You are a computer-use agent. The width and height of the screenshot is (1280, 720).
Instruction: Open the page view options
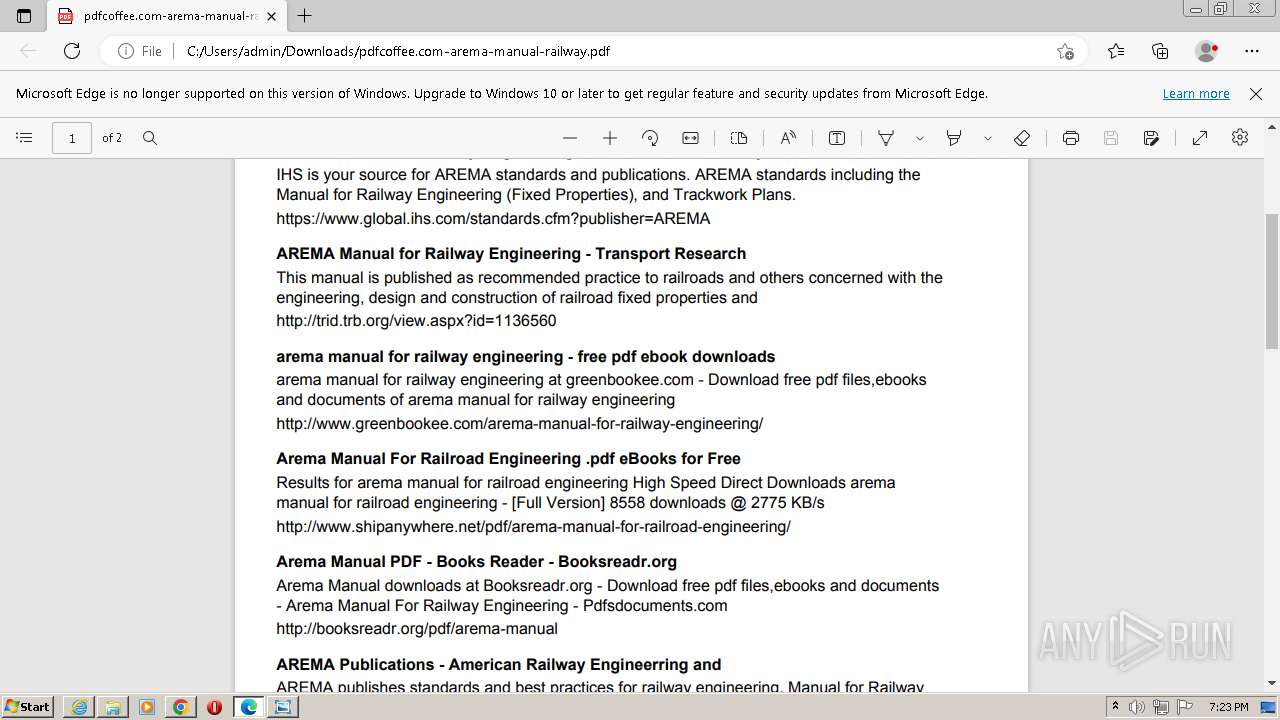[739, 138]
